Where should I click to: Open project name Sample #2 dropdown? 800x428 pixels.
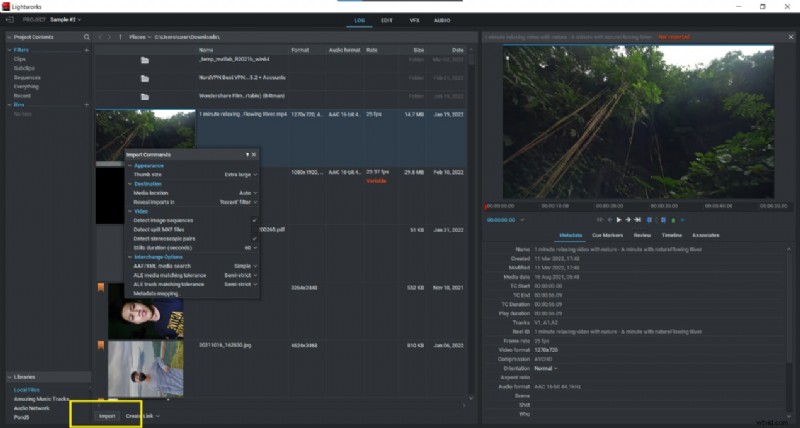point(65,19)
